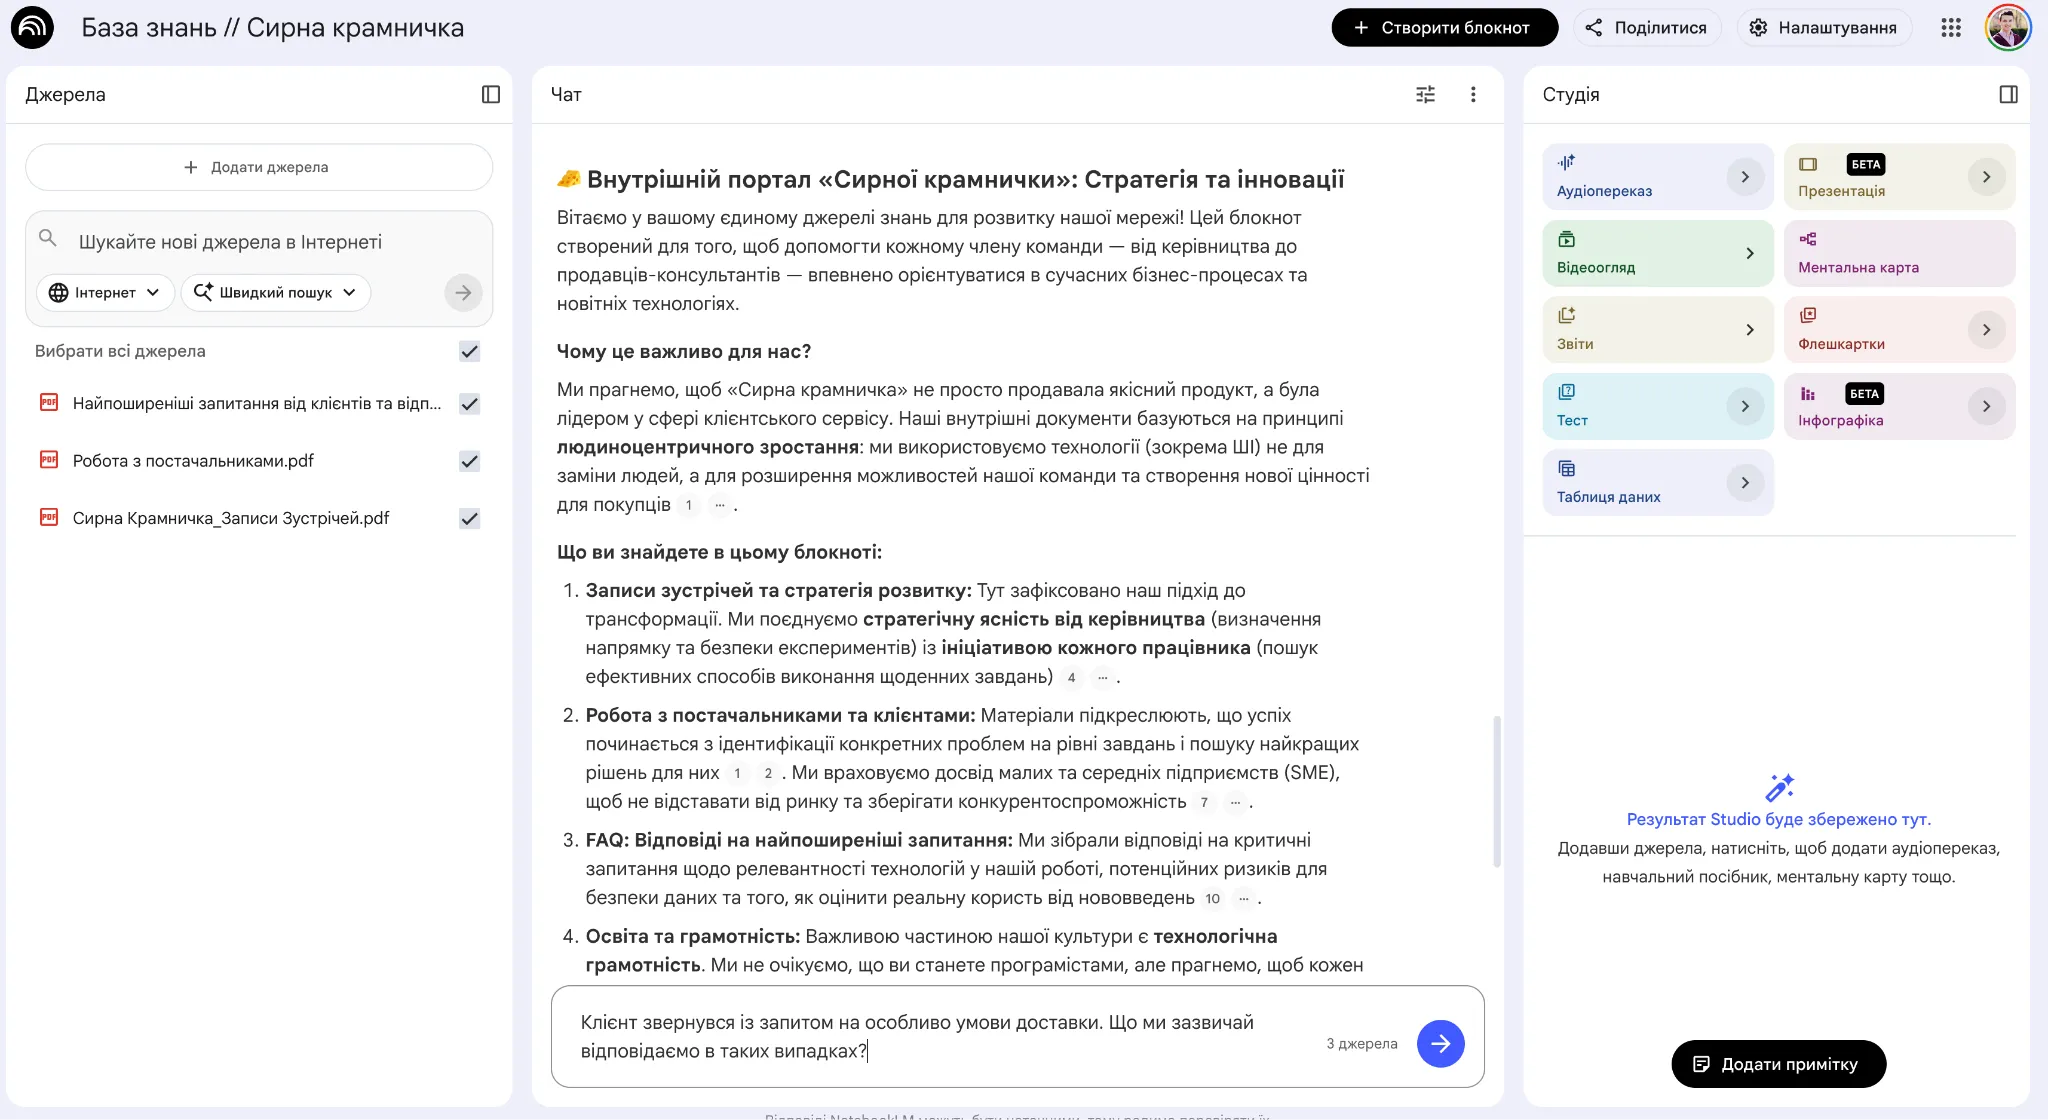Open Налаштування settings menu
This screenshot has width=2048, height=1120.
tap(1823, 28)
